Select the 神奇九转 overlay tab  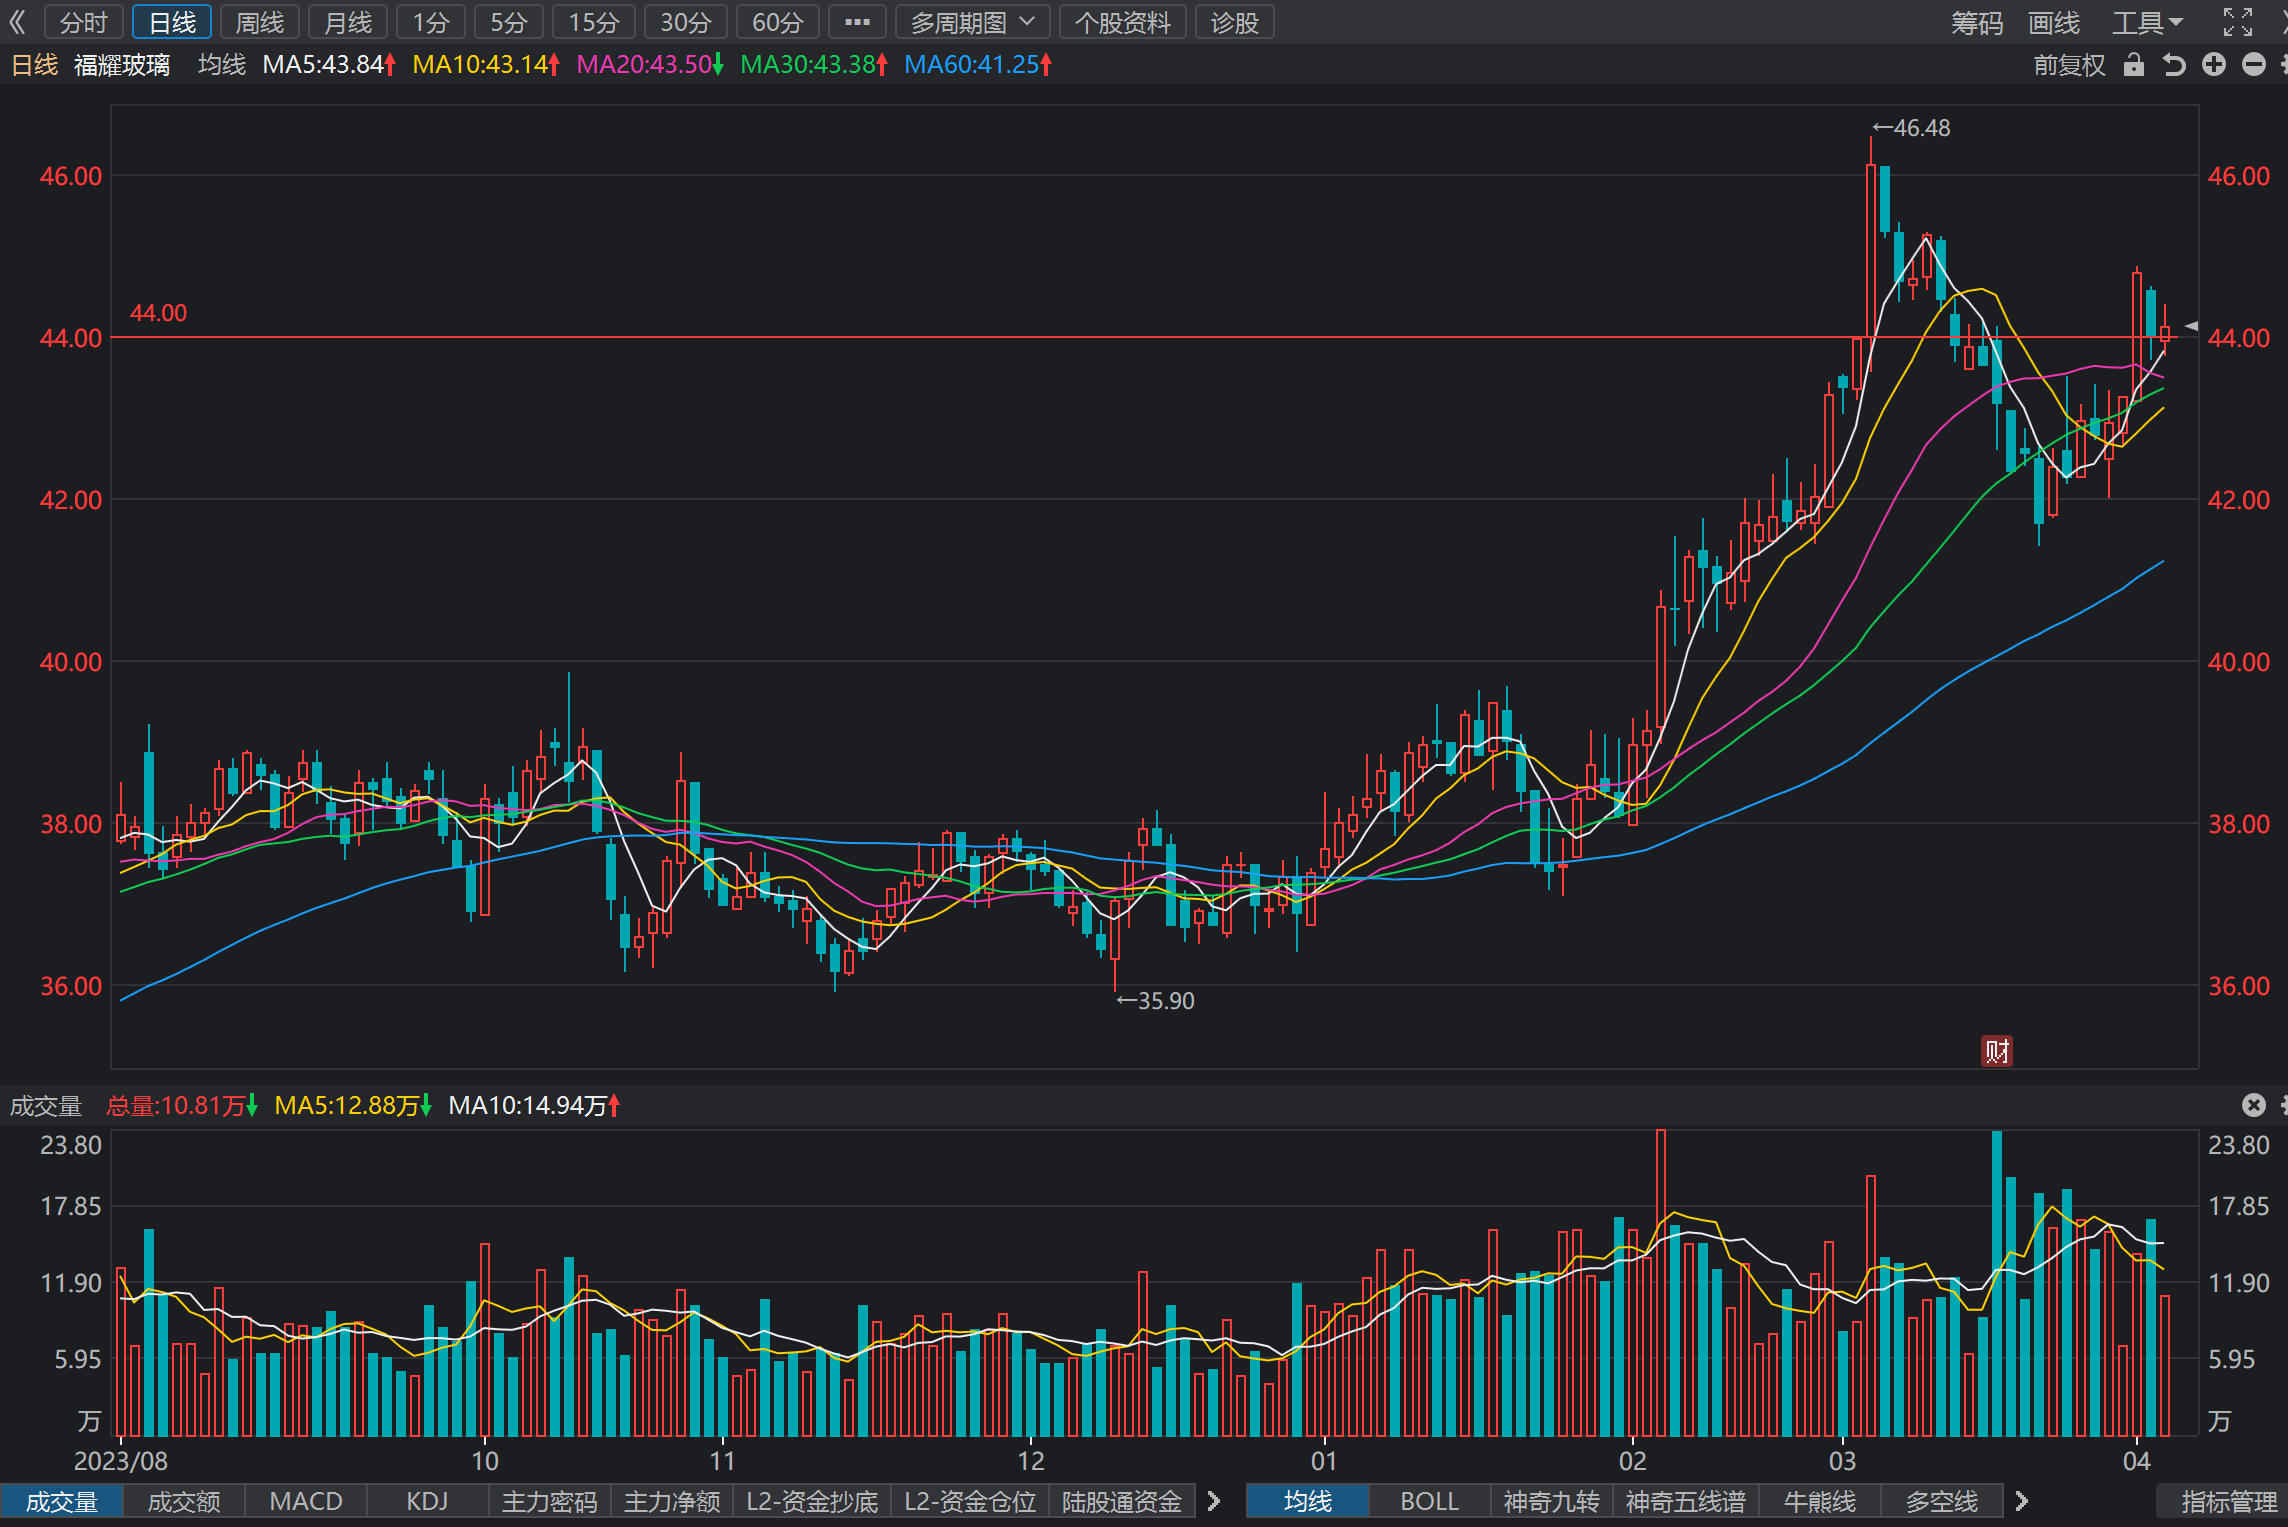1552,1501
